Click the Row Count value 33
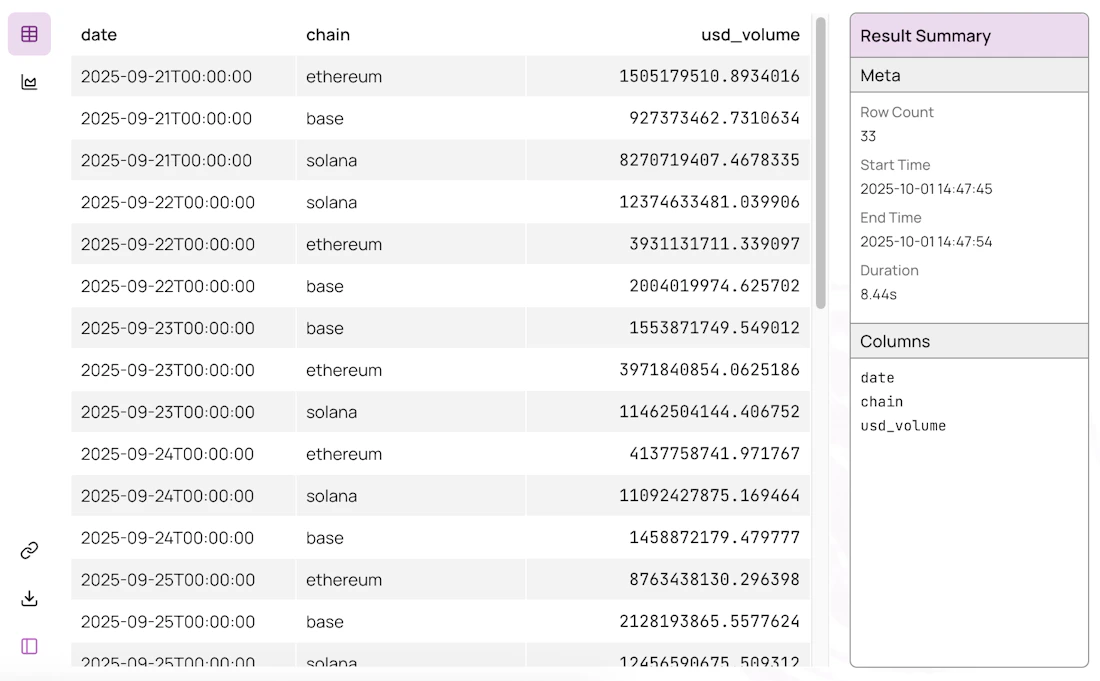 point(868,136)
